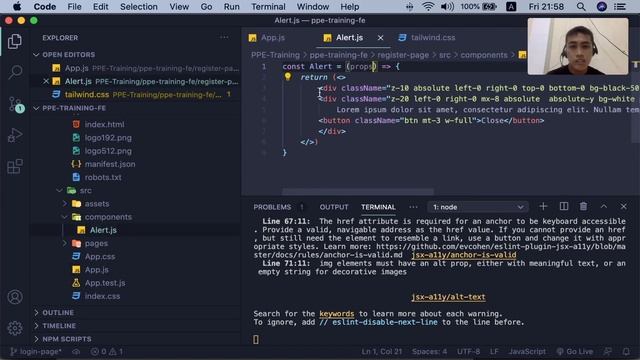Expand the pages folder
The height and width of the screenshot is (360, 640).
[96, 243]
